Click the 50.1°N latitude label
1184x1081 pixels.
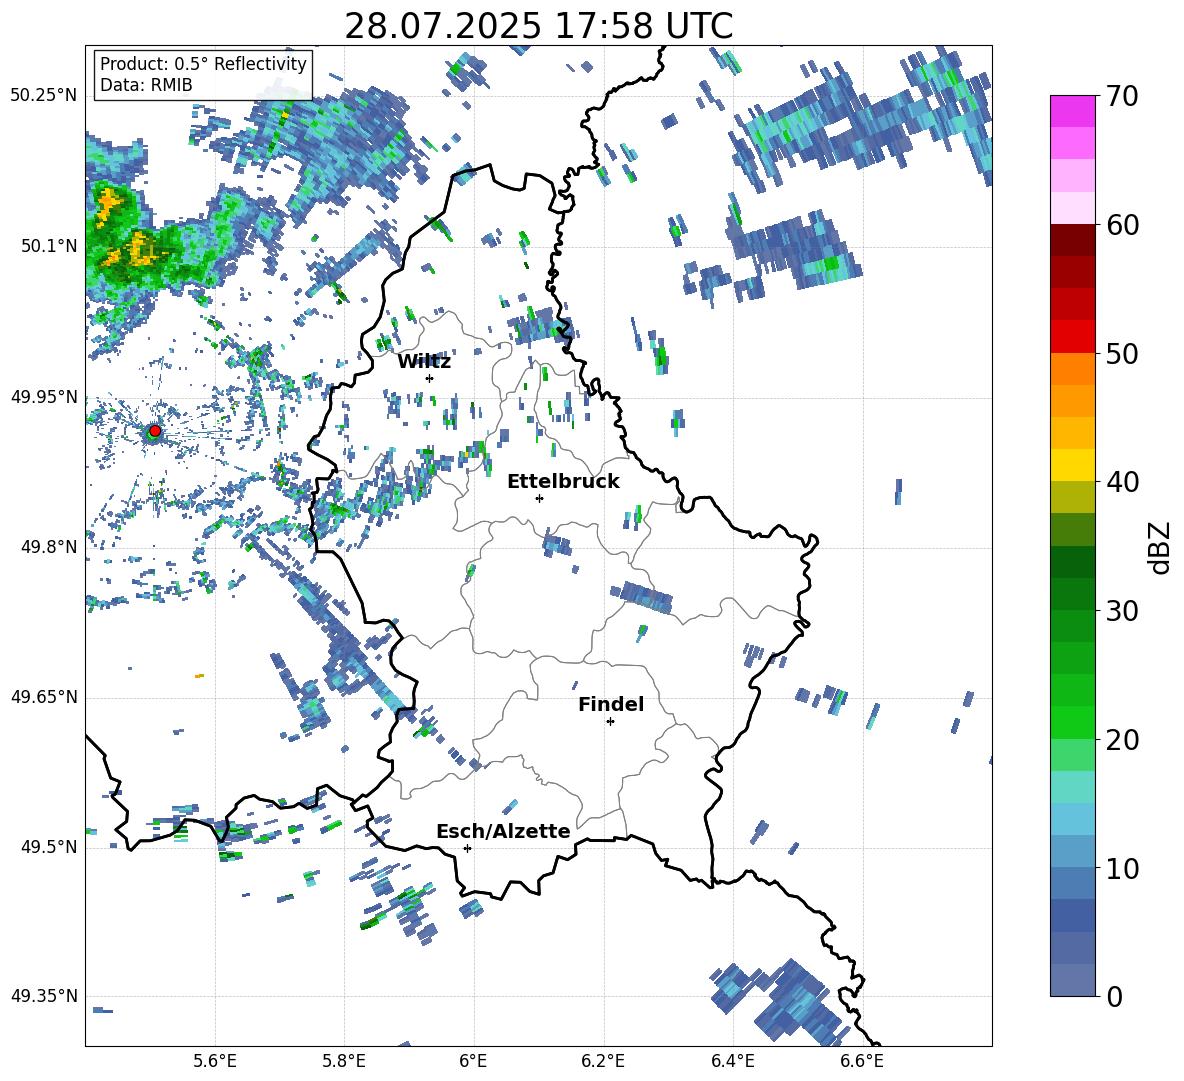(x=49, y=246)
